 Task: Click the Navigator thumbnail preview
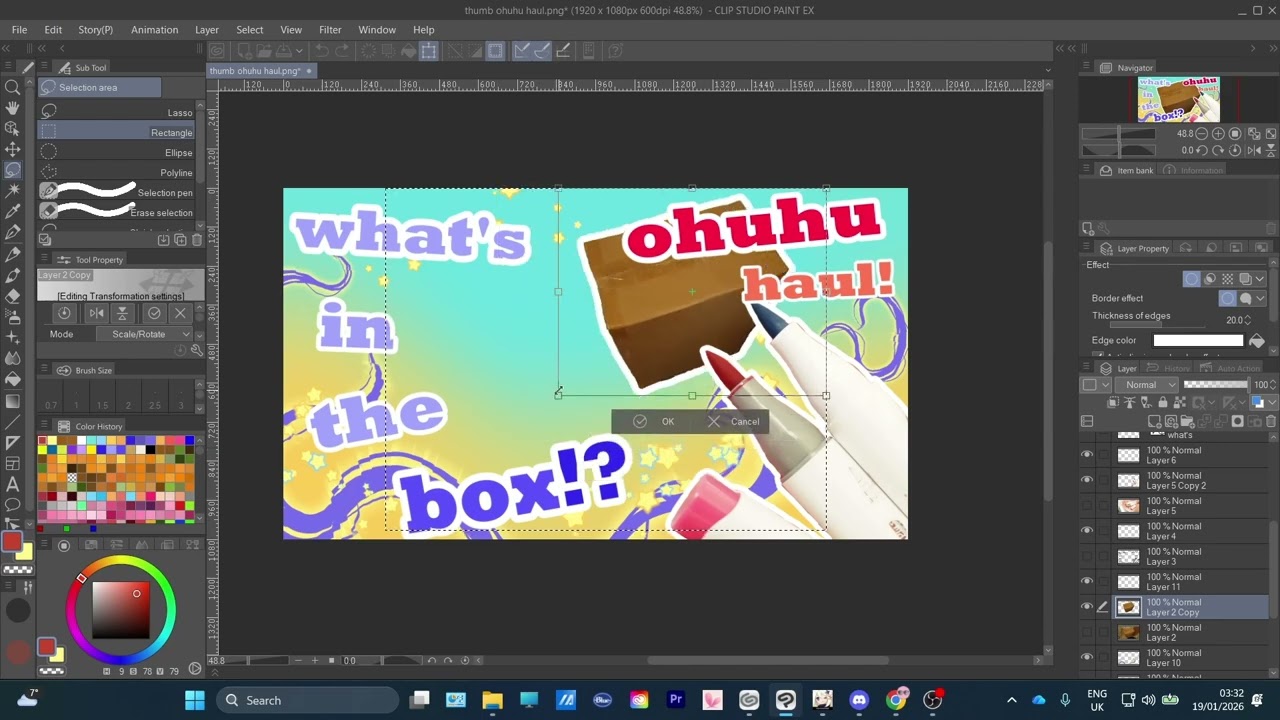tap(1179, 99)
